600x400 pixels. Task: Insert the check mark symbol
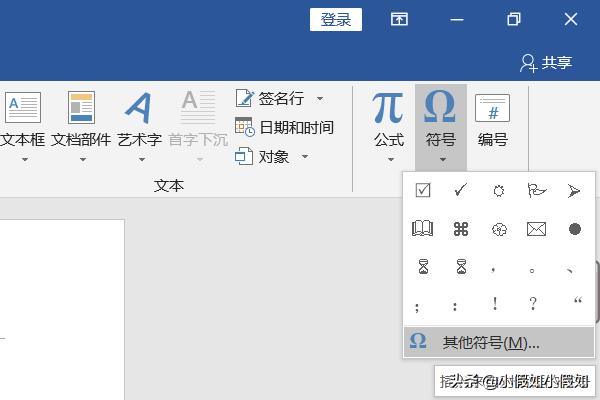tap(461, 190)
